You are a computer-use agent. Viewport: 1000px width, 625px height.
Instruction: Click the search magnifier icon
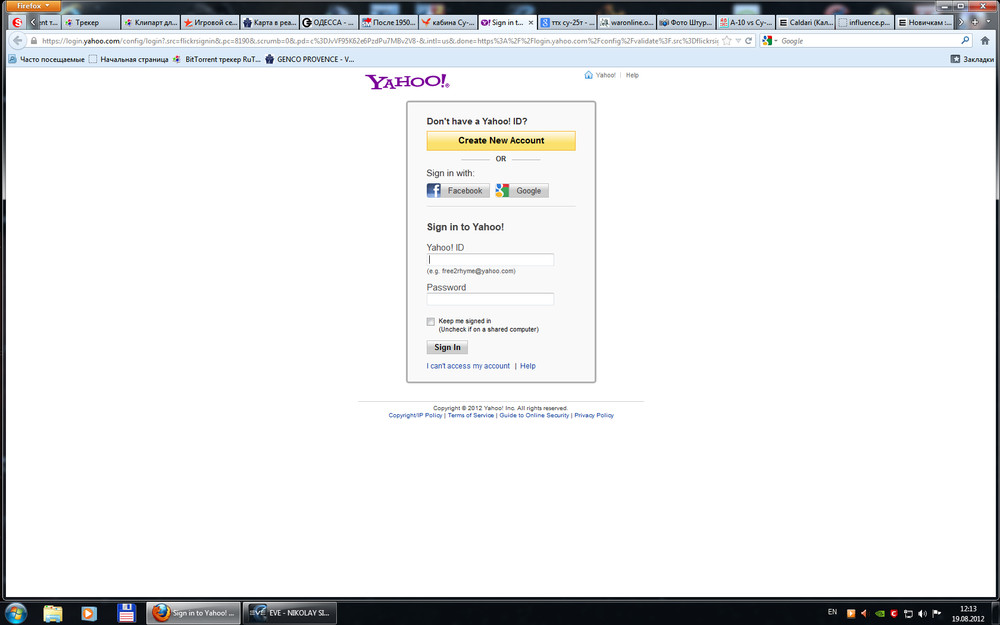pos(965,41)
